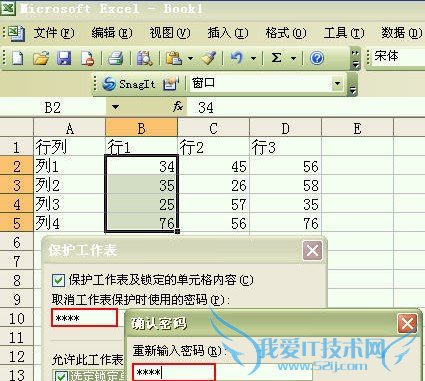This screenshot has width=425, height=381.
Task: Expand the Paste options arrow
Action: (190, 59)
